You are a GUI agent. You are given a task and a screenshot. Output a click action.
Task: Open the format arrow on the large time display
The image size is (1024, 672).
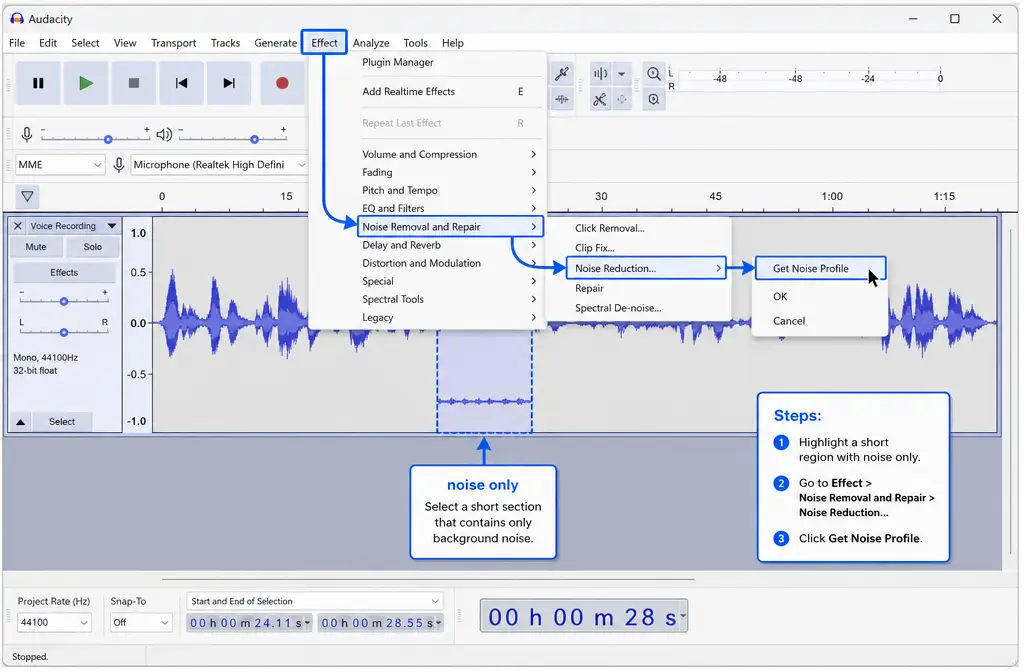coord(683,616)
